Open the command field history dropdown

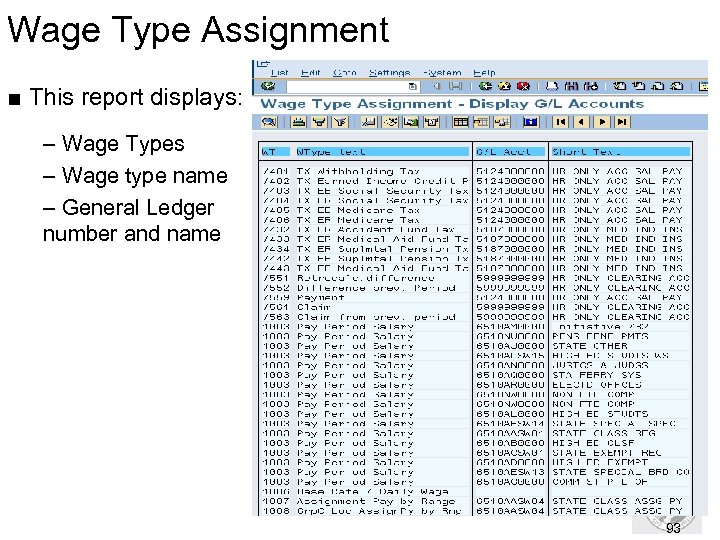[x=412, y=86]
